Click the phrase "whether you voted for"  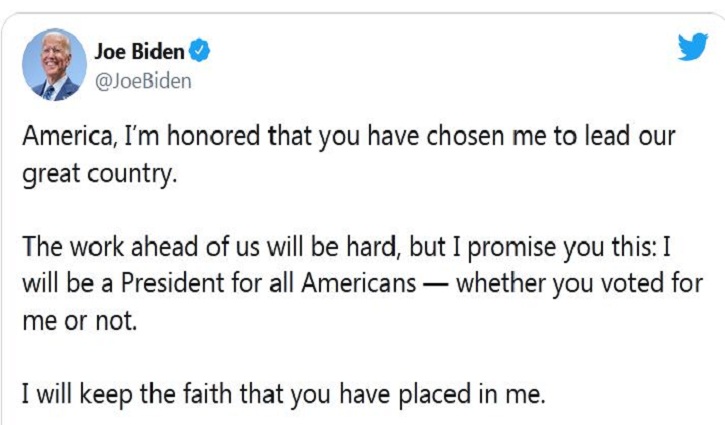579,283
